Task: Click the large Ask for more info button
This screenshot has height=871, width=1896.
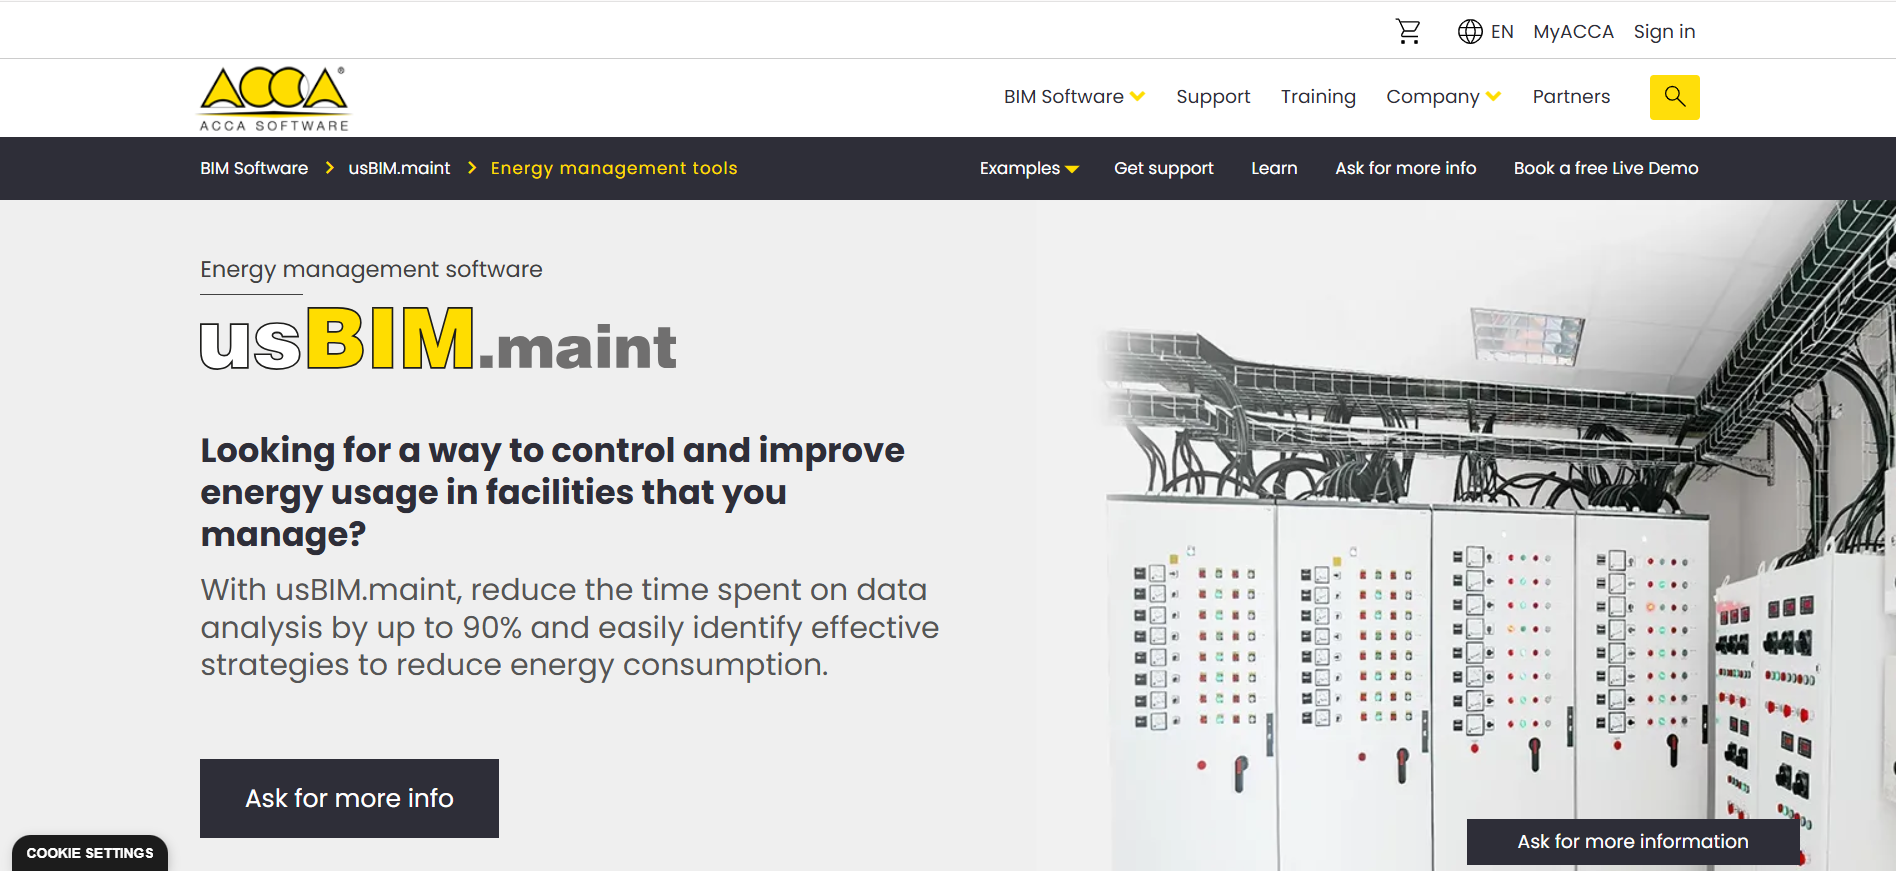Action: coord(349,798)
